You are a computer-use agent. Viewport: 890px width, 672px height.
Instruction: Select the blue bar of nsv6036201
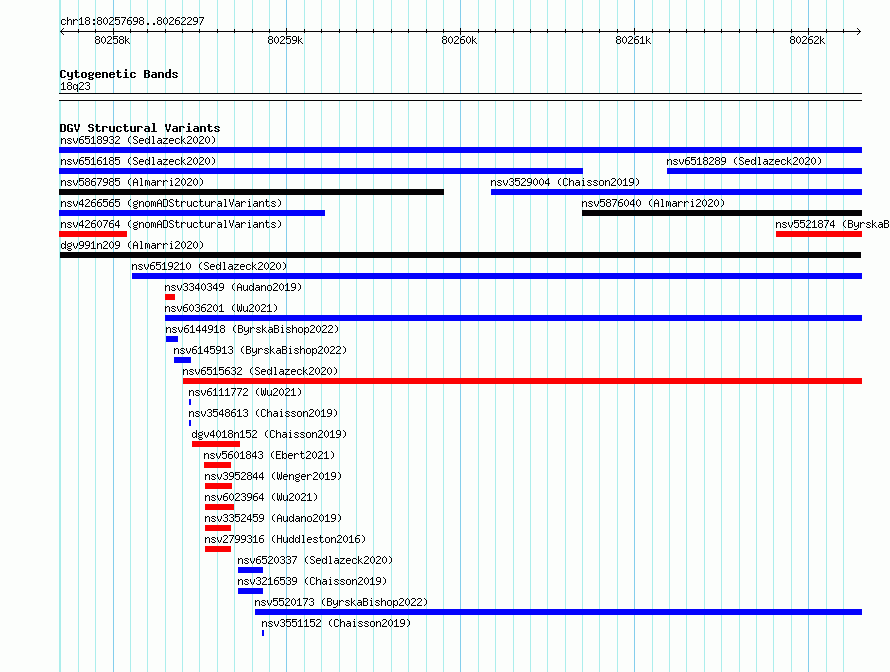[513, 318]
